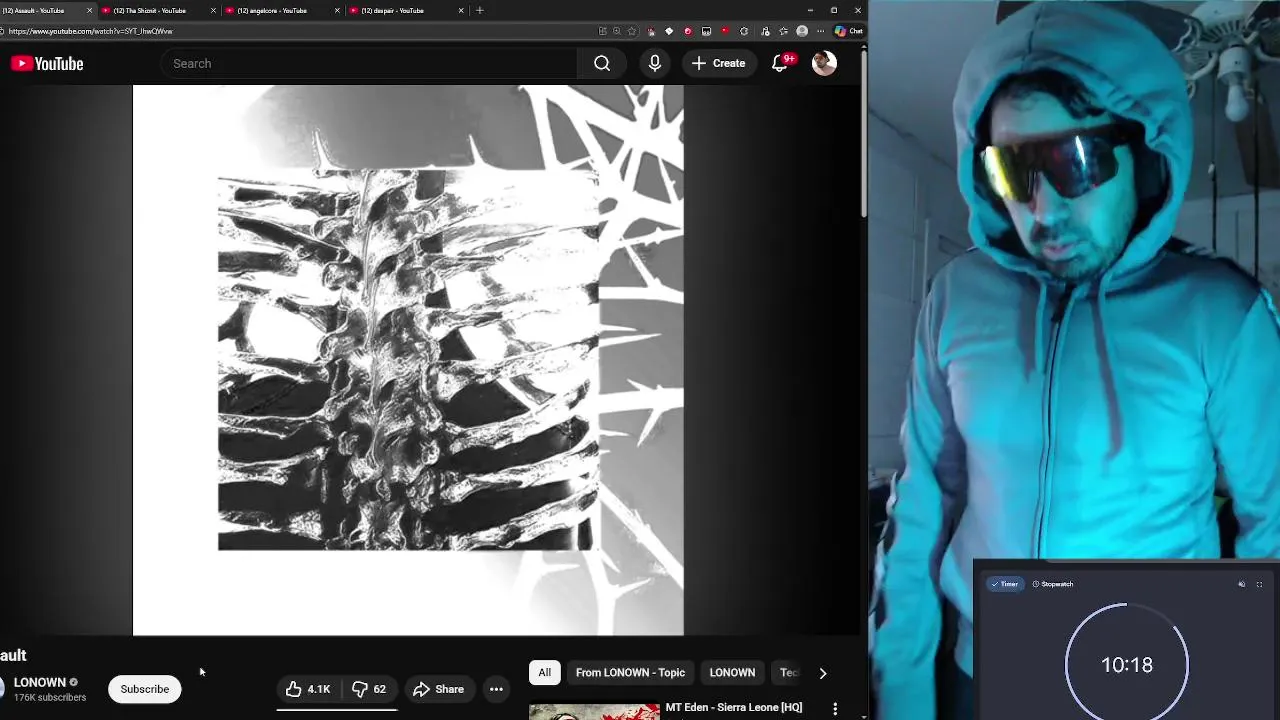Click the MT Eden video thumbnail
The image size is (1280, 720).
click(594, 712)
